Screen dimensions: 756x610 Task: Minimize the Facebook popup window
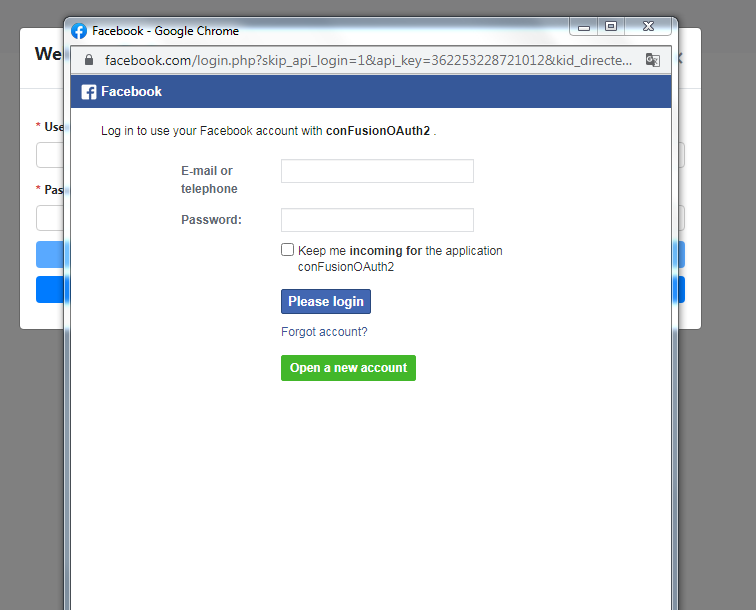click(x=584, y=27)
